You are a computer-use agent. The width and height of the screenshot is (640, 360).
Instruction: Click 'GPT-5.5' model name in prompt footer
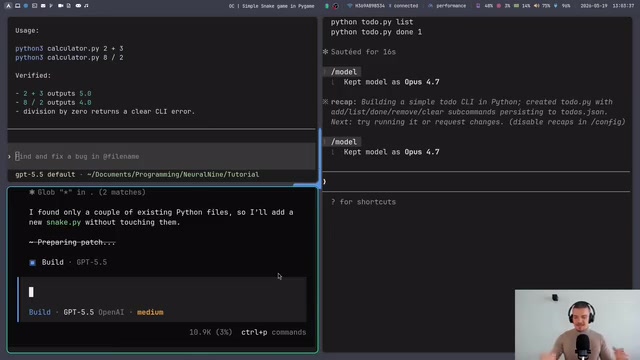pyautogui.click(x=78, y=312)
